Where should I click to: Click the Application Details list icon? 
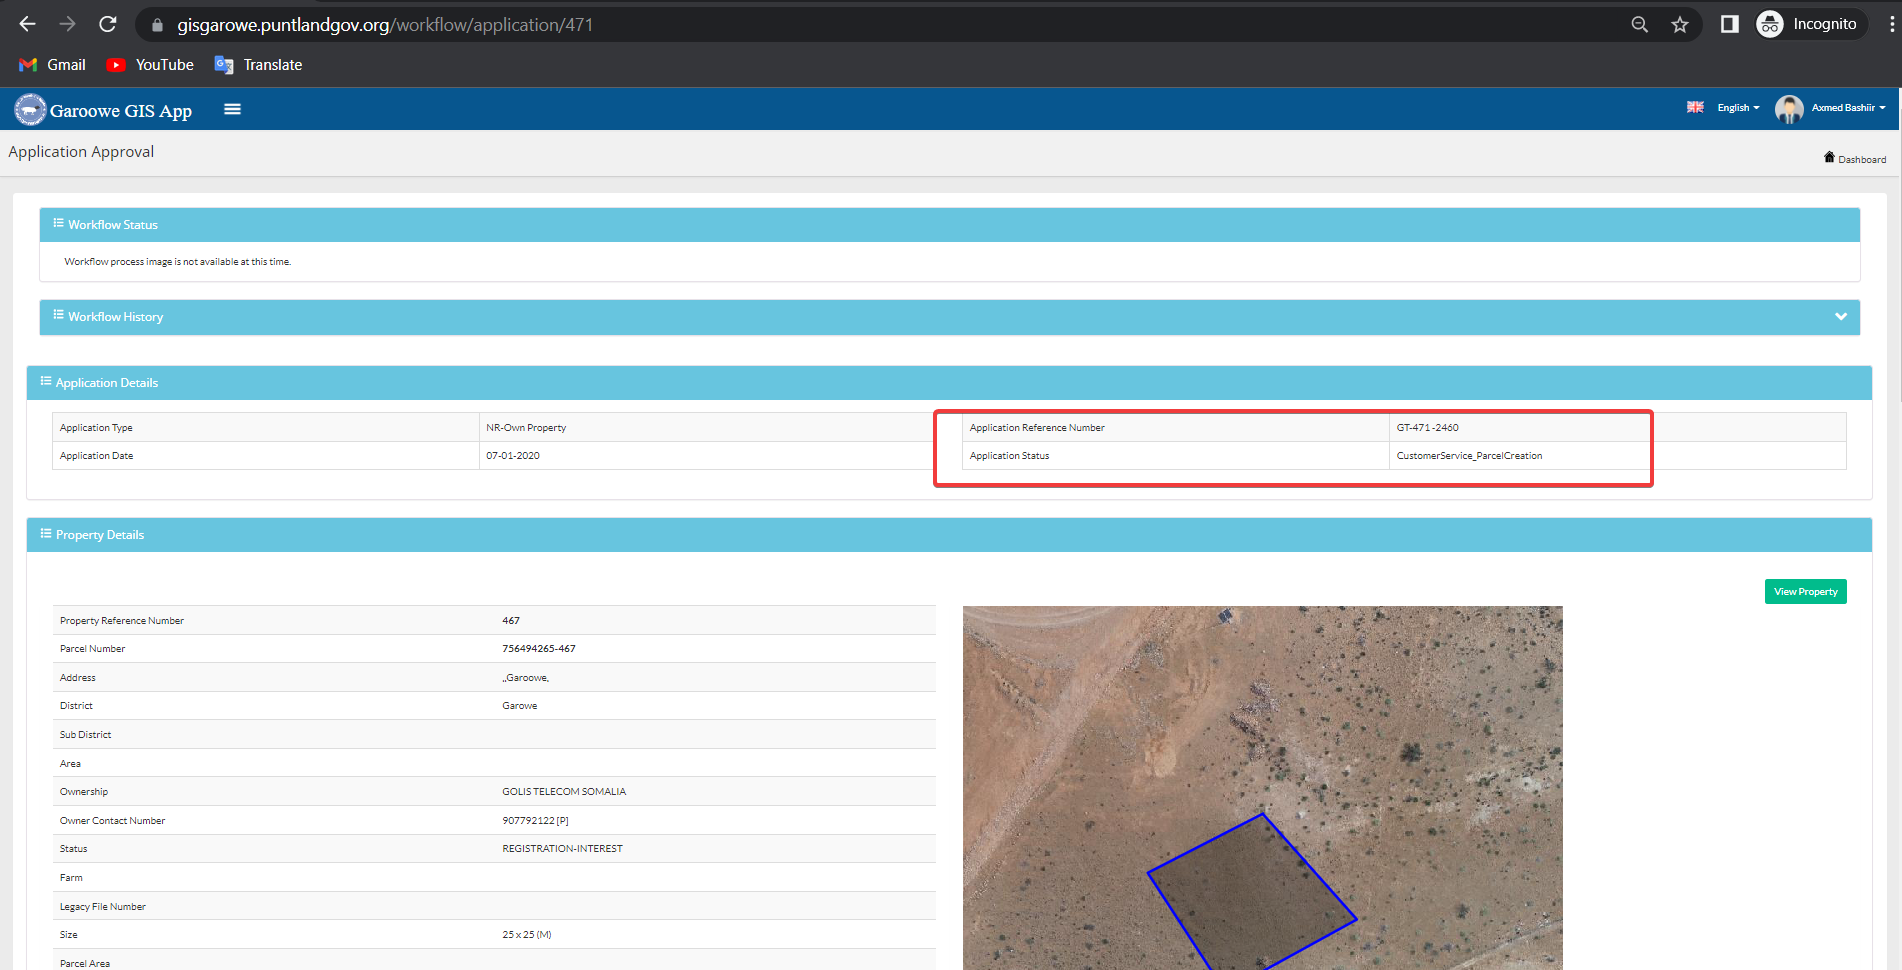46,381
